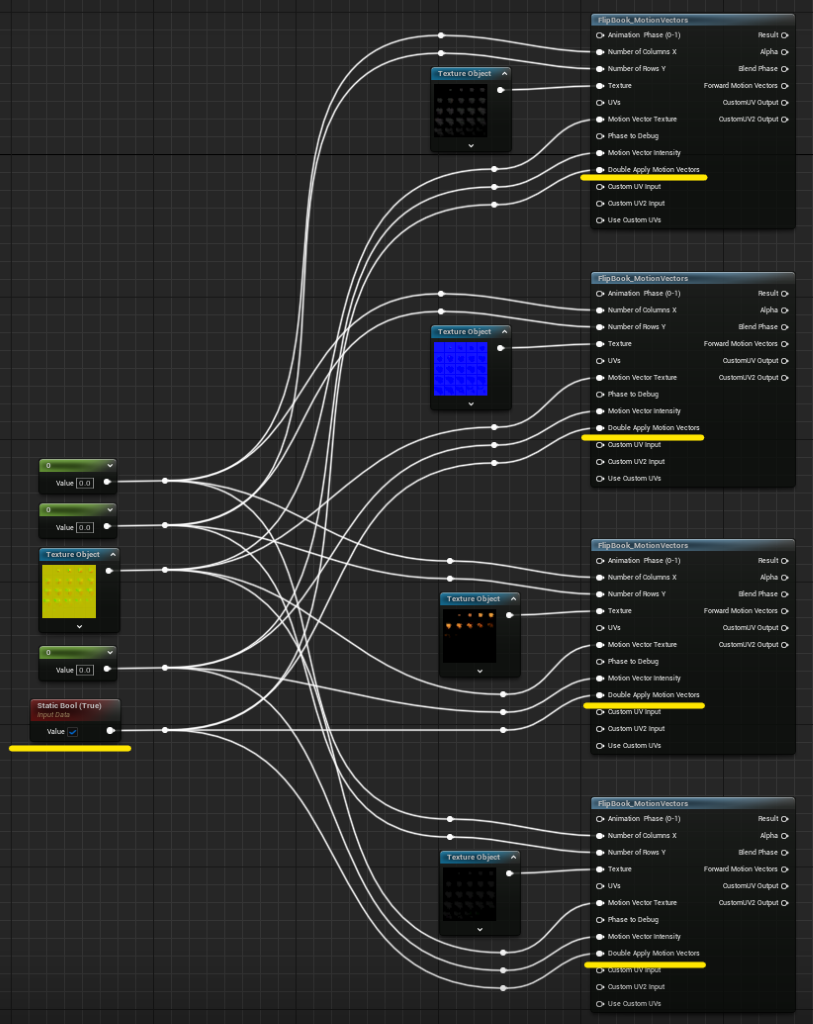
Task: Collapse the blue Texture Object header chevron
Action: [504, 332]
